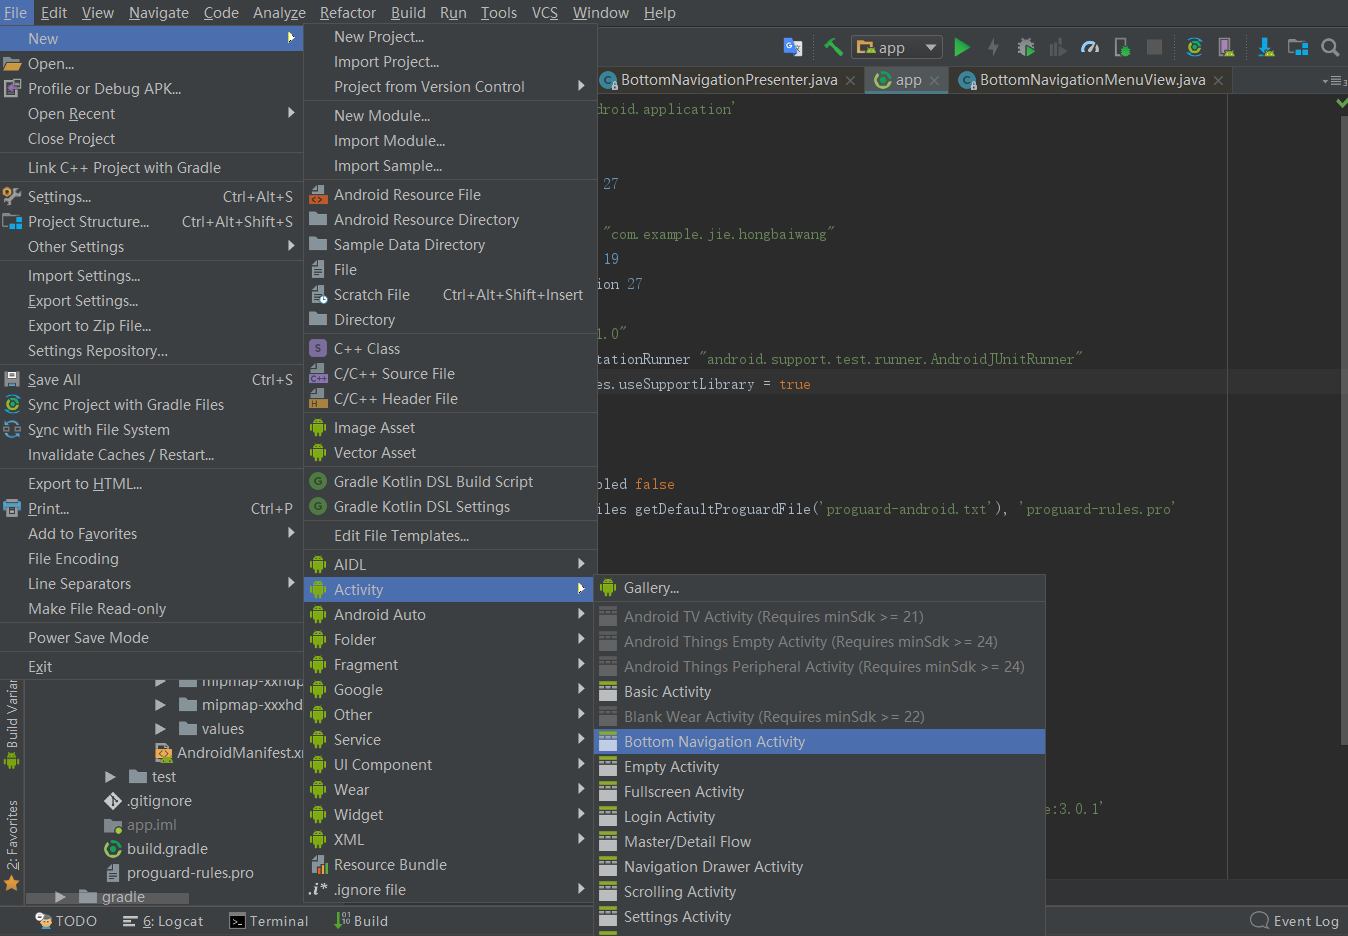1348x936 pixels.
Task: Switch to BottomNavigationMenuView.java tab
Action: (1092, 80)
